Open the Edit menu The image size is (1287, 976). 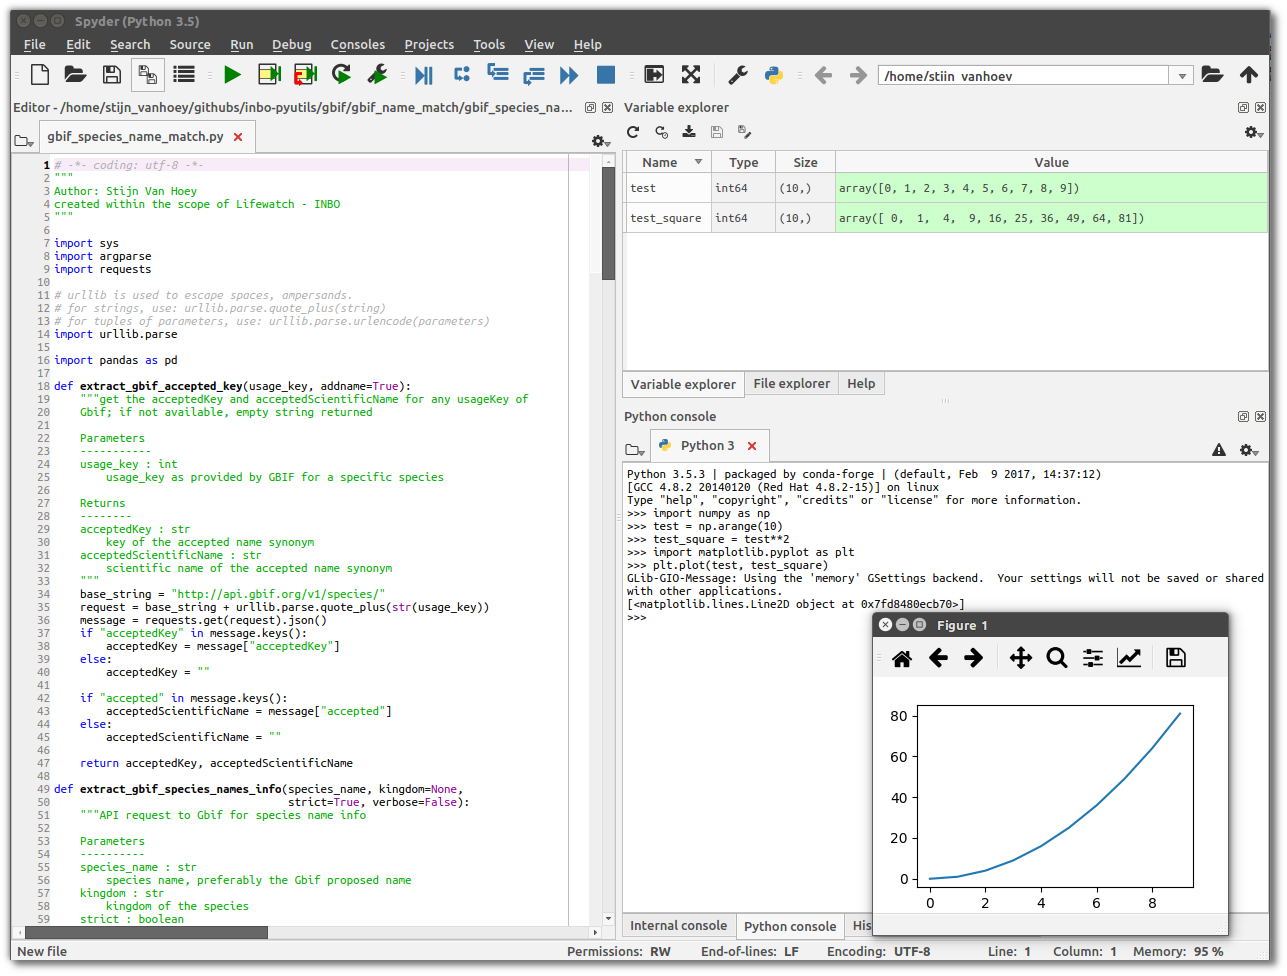click(x=78, y=44)
